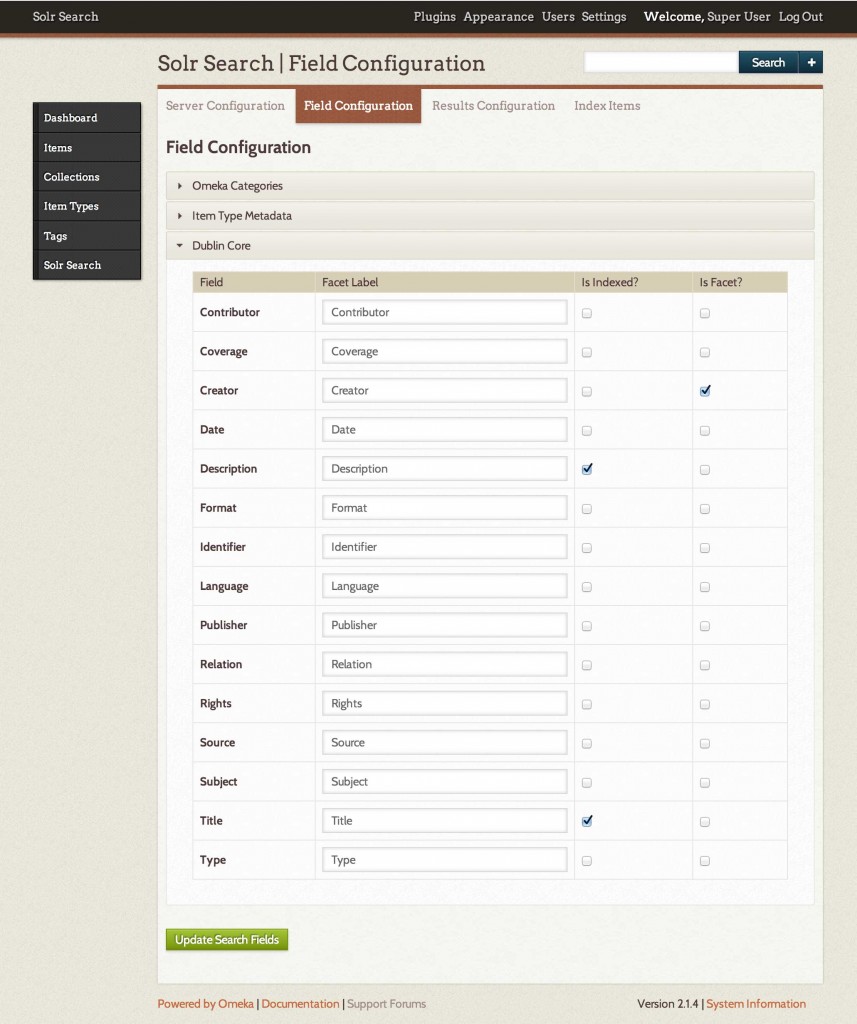The image size is (857, 1024).
Task: Switch to the Server Configuration tab
Action: tap(225, 106)
